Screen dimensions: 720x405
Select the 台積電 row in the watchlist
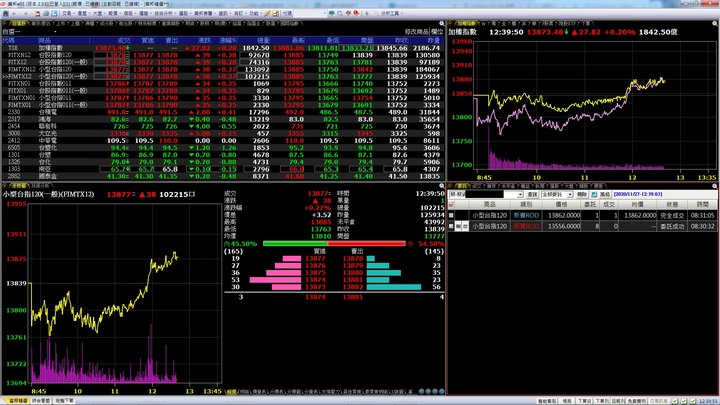click(223, 112)
